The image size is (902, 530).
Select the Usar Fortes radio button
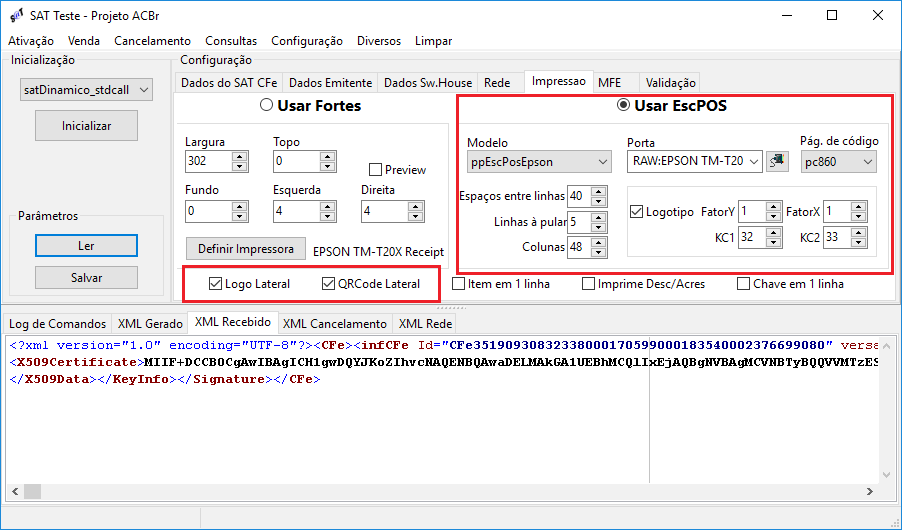point(266,105)
